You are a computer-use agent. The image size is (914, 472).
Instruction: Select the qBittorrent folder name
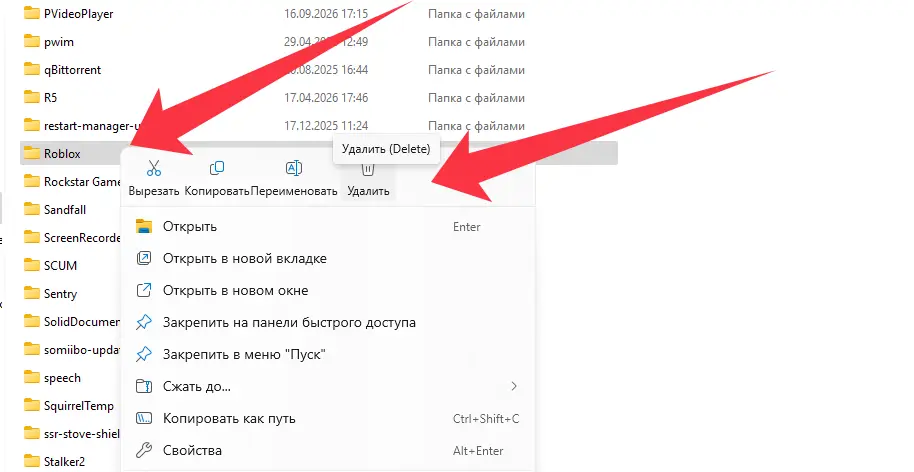[72, 70]
